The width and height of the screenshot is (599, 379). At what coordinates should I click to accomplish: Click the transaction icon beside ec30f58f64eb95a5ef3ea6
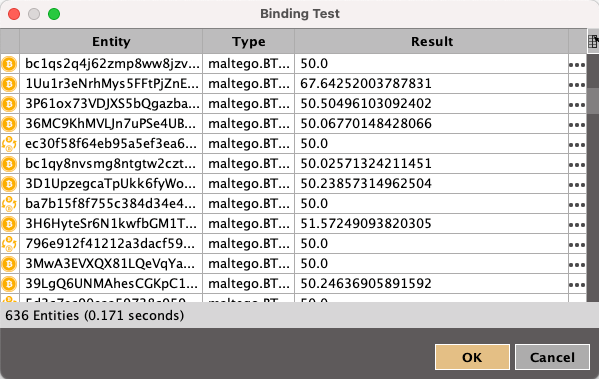9,144
